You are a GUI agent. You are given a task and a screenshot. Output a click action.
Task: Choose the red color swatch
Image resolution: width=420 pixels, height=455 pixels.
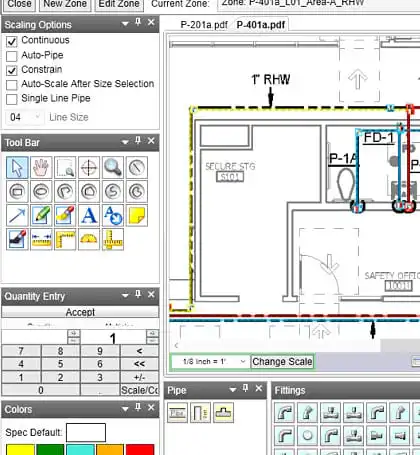pyautogui.click(x=140, y=450)
